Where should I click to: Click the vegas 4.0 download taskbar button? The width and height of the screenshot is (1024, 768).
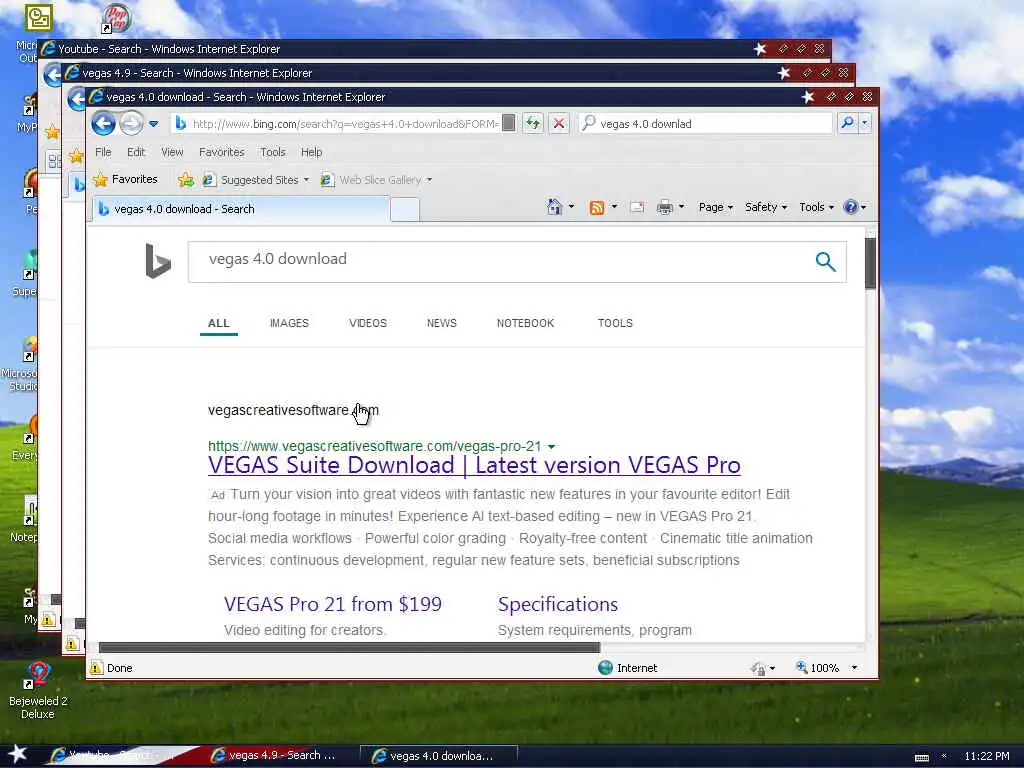(x=439, y=756)
